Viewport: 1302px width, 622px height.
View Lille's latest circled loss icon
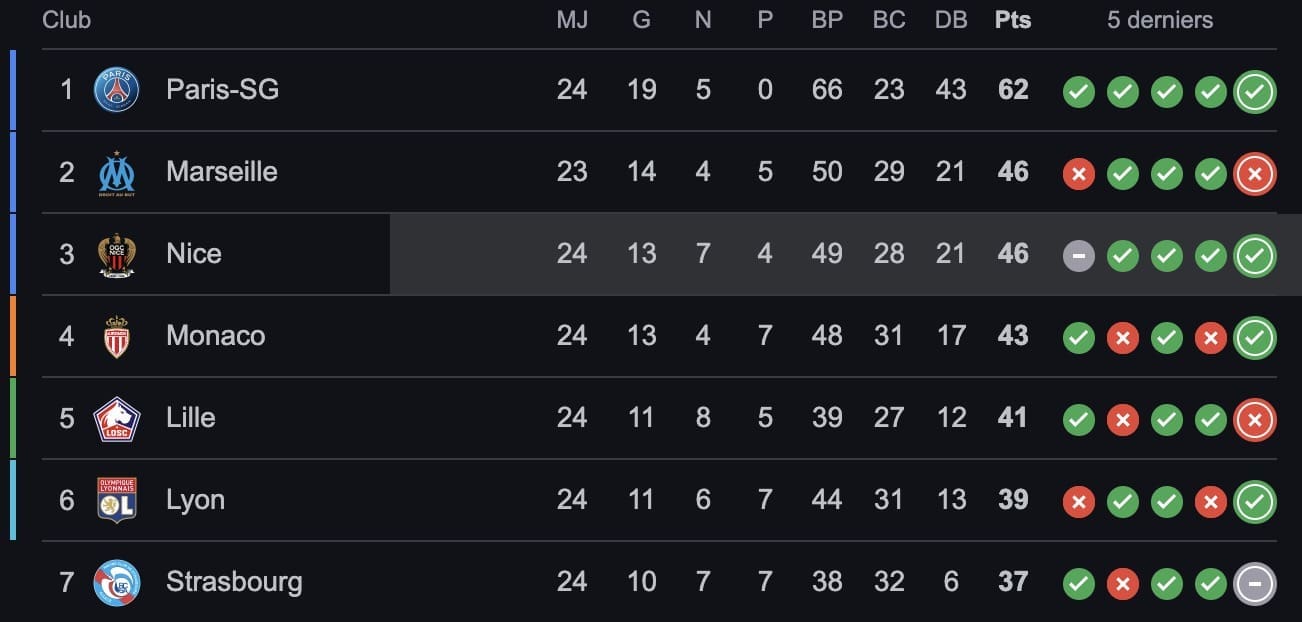click(x=1255, y=420)
